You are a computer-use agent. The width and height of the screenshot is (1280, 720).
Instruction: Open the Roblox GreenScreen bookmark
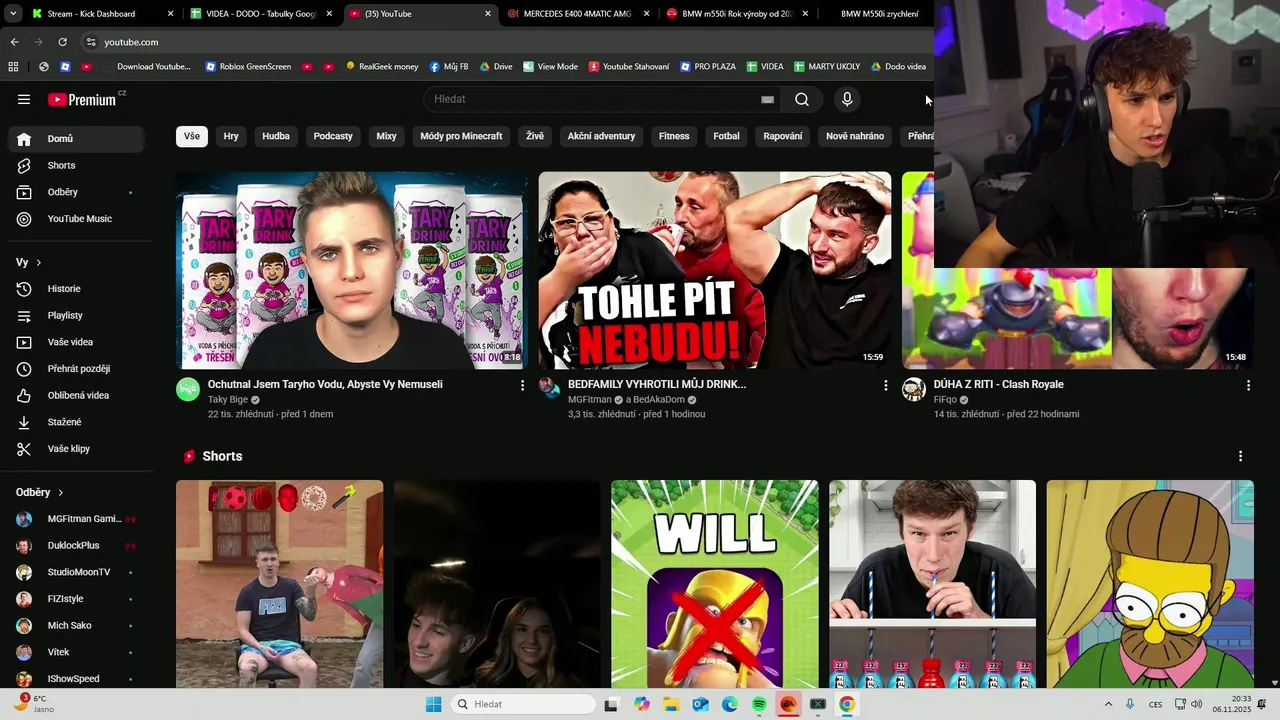(x=248, y=67)
